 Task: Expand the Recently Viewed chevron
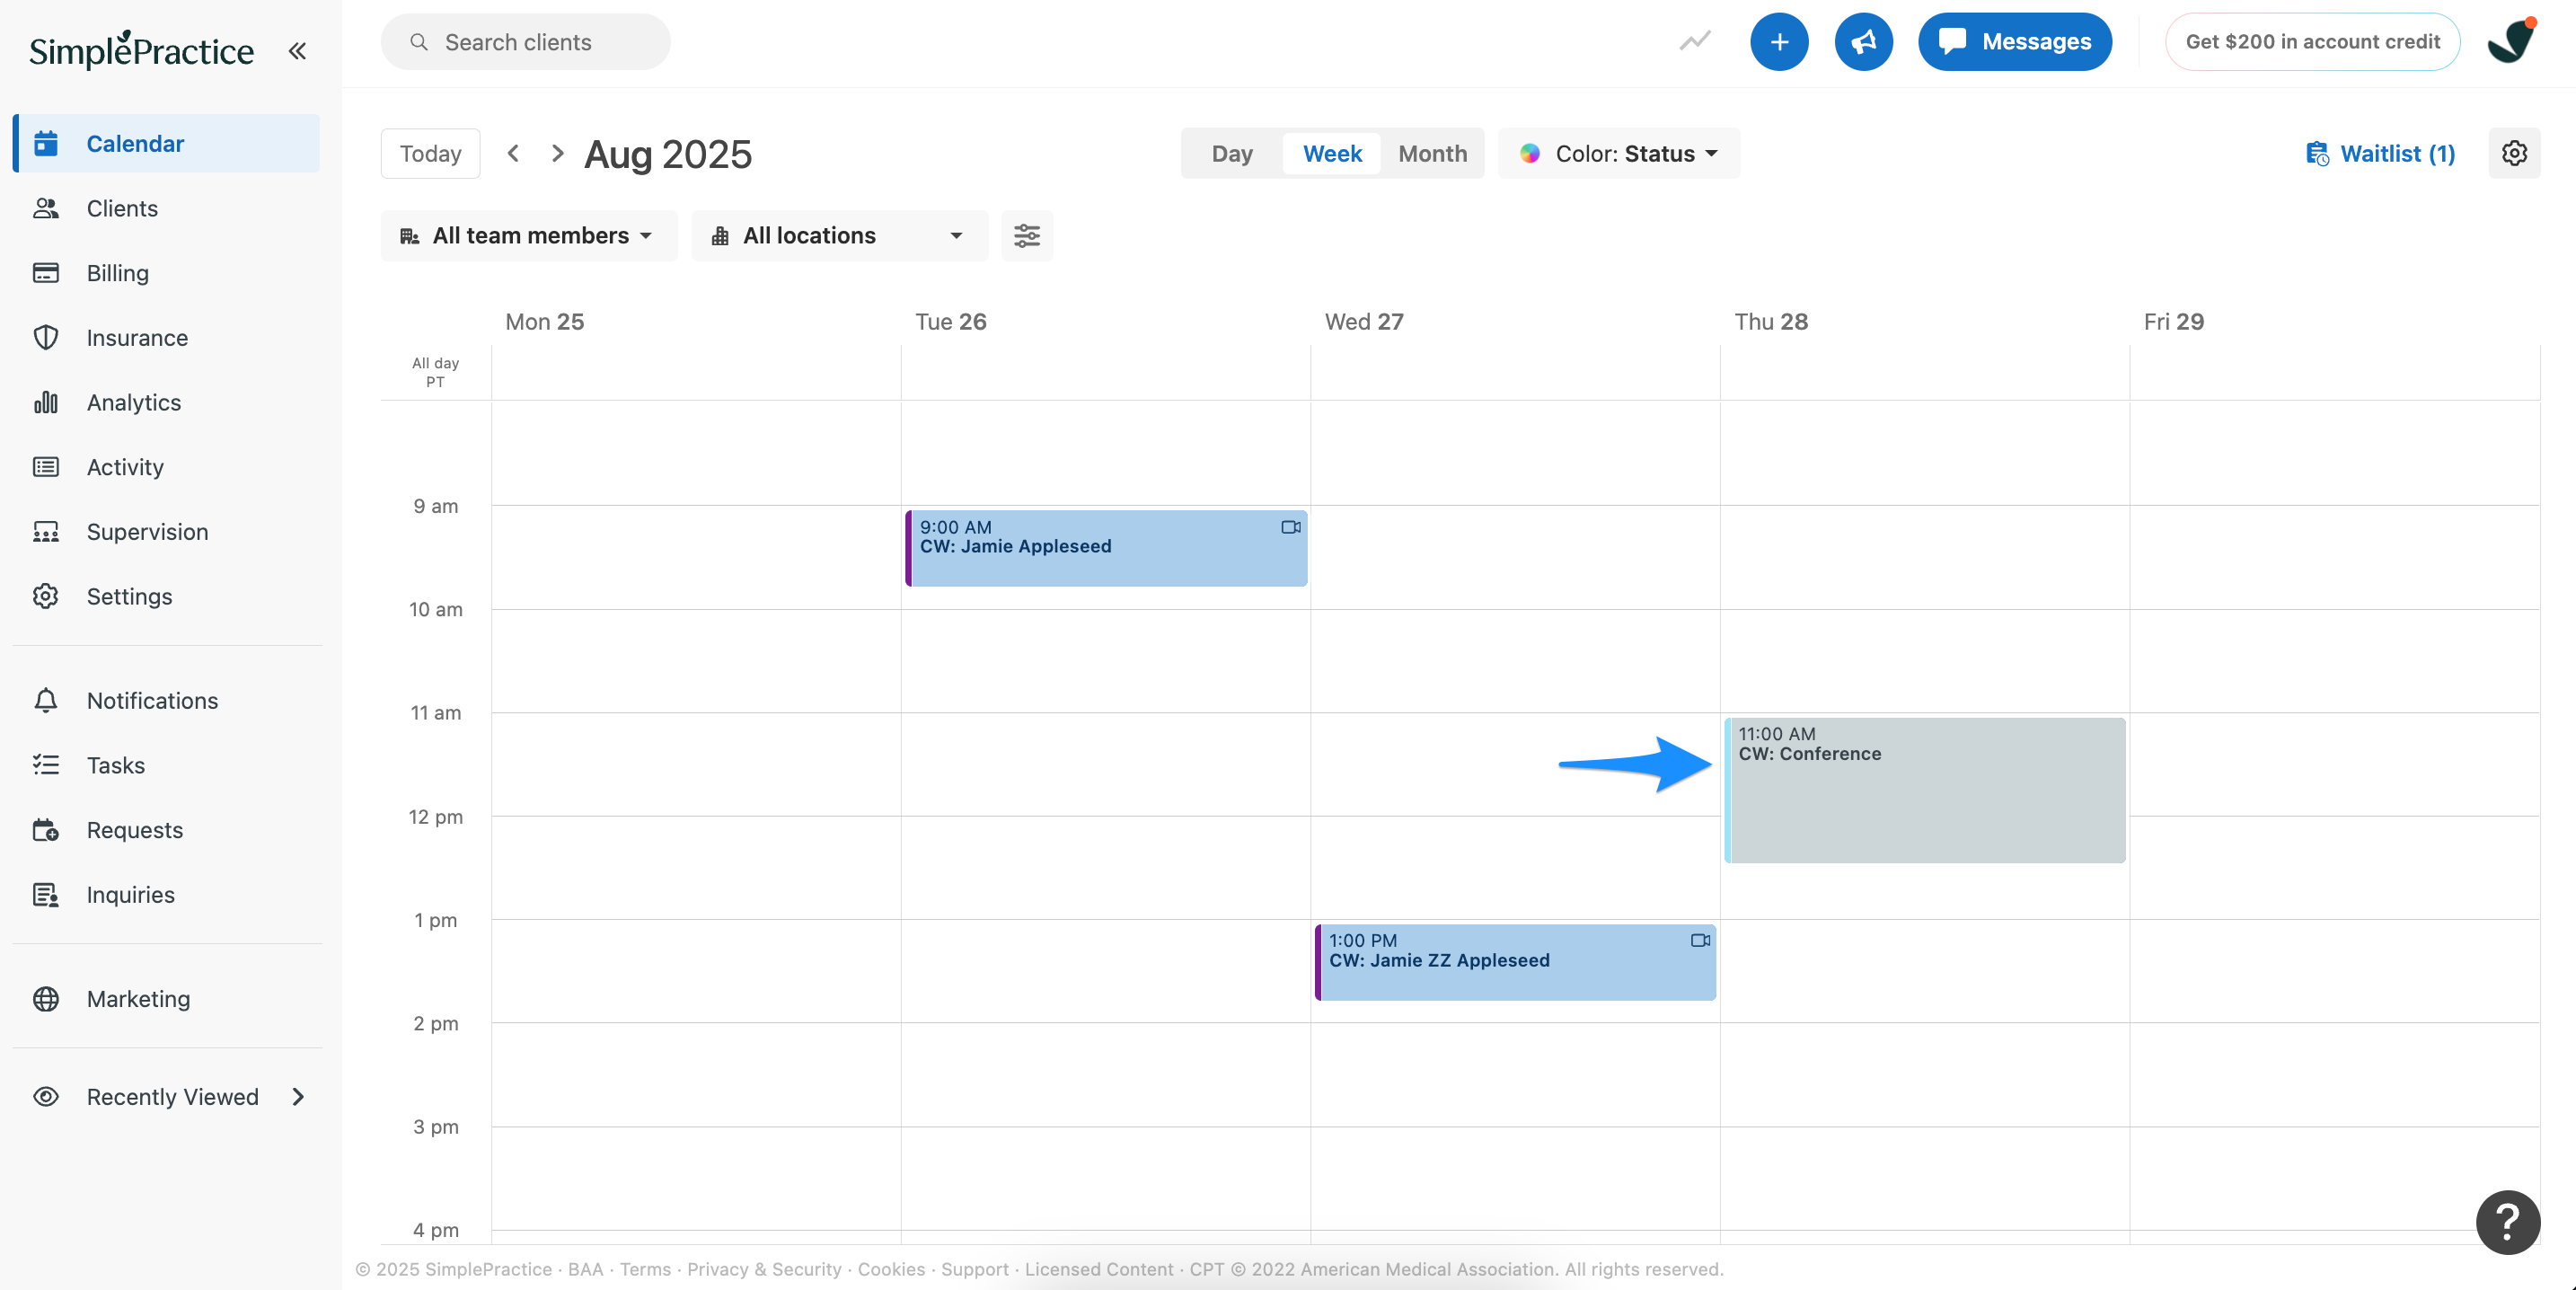click(x=297, y=1097)
